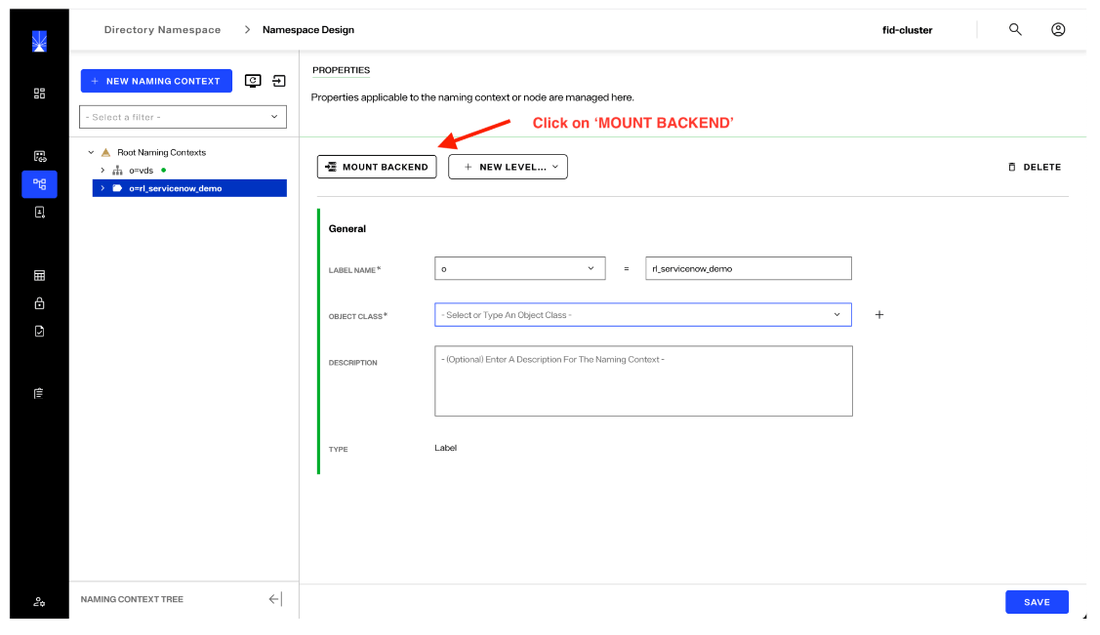
Task: Open the logs list sidebar icon
Action: point(39,393)
